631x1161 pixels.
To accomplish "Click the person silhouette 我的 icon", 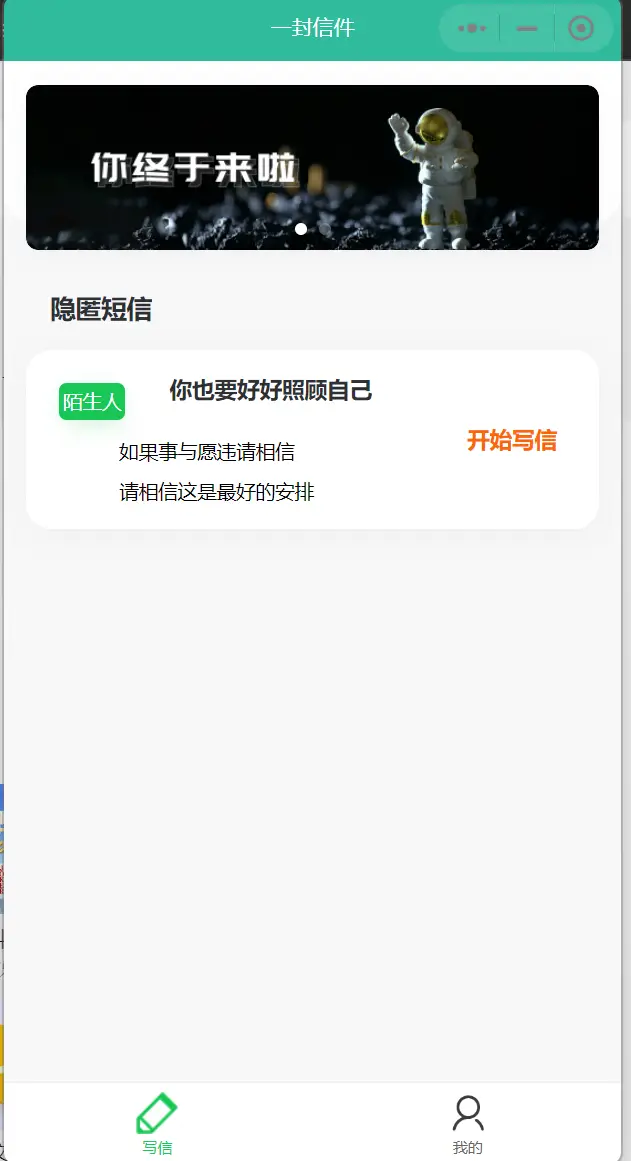I will [468, 1113].
